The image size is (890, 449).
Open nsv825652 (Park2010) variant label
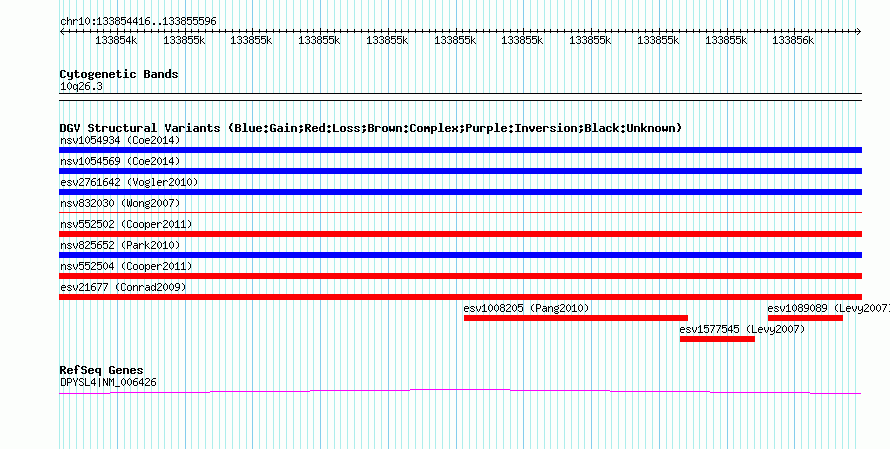pos(120,245)
